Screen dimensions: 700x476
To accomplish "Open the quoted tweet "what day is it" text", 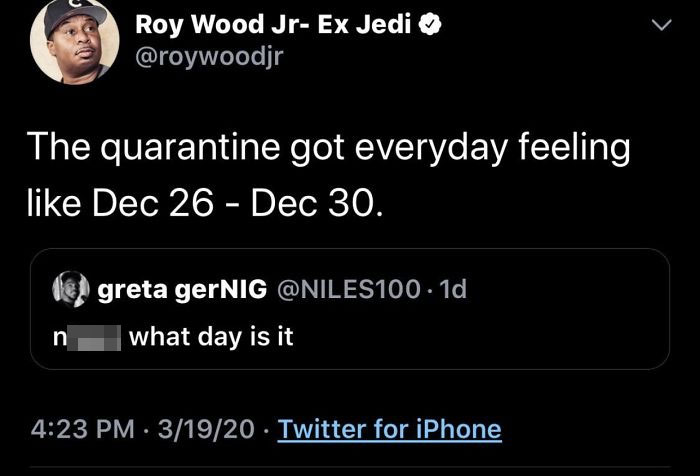I will coord(211,337).
